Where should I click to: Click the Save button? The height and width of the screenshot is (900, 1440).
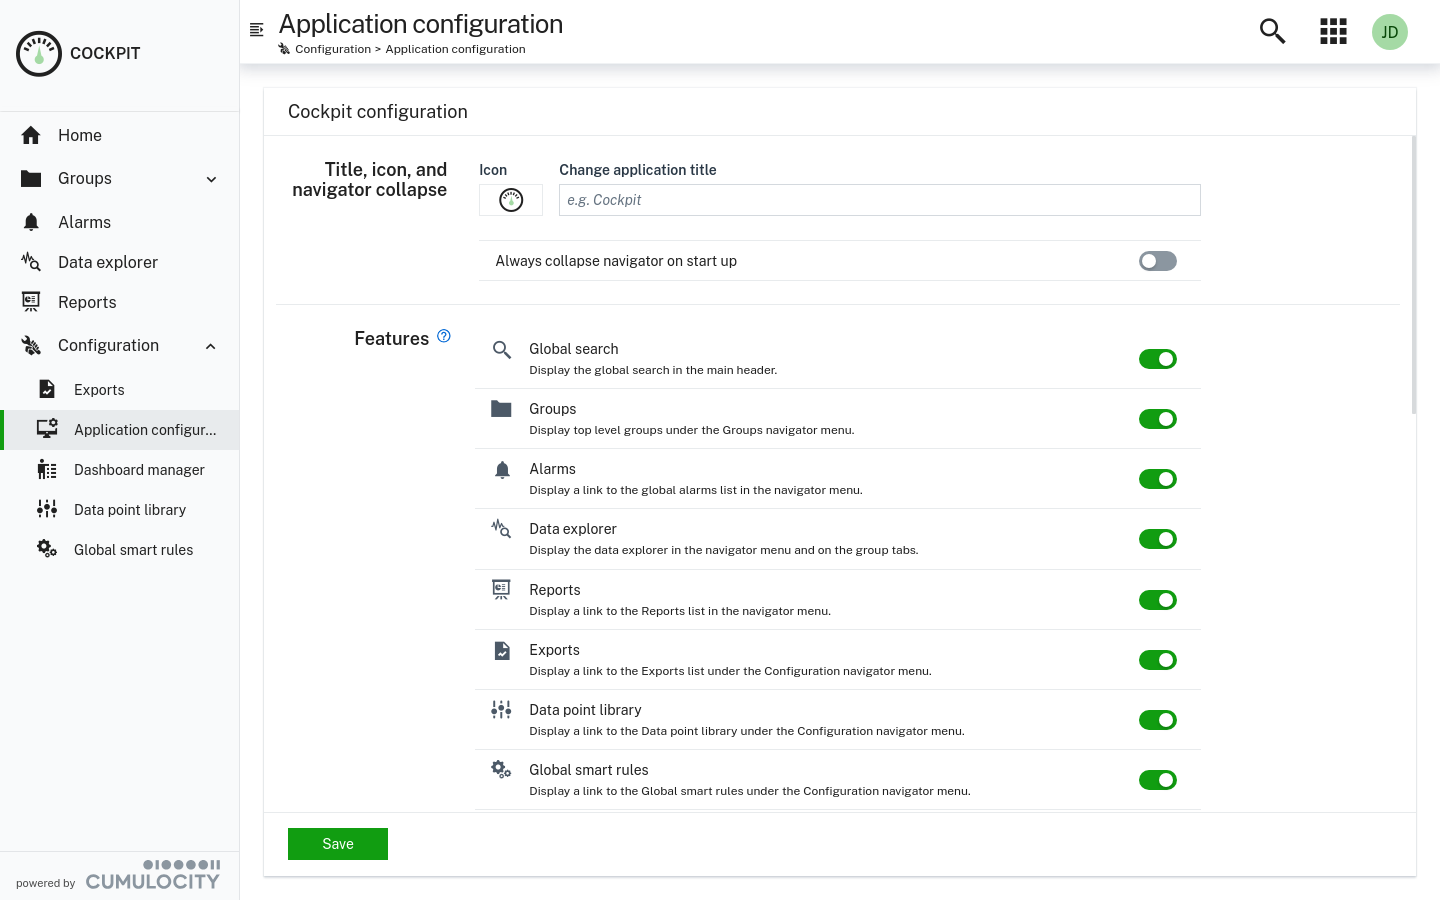point(337,843)
